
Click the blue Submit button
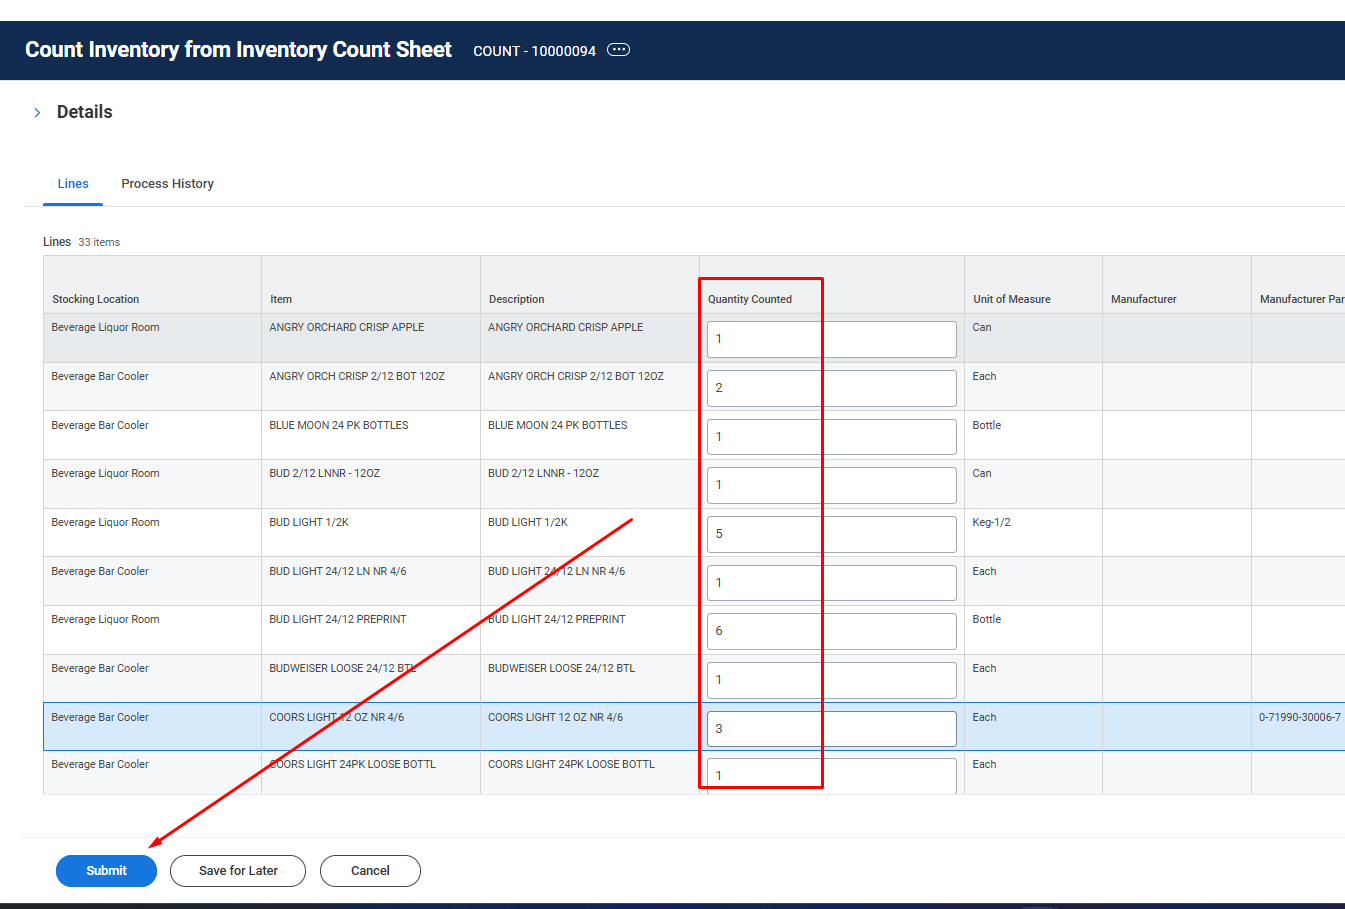106,871
